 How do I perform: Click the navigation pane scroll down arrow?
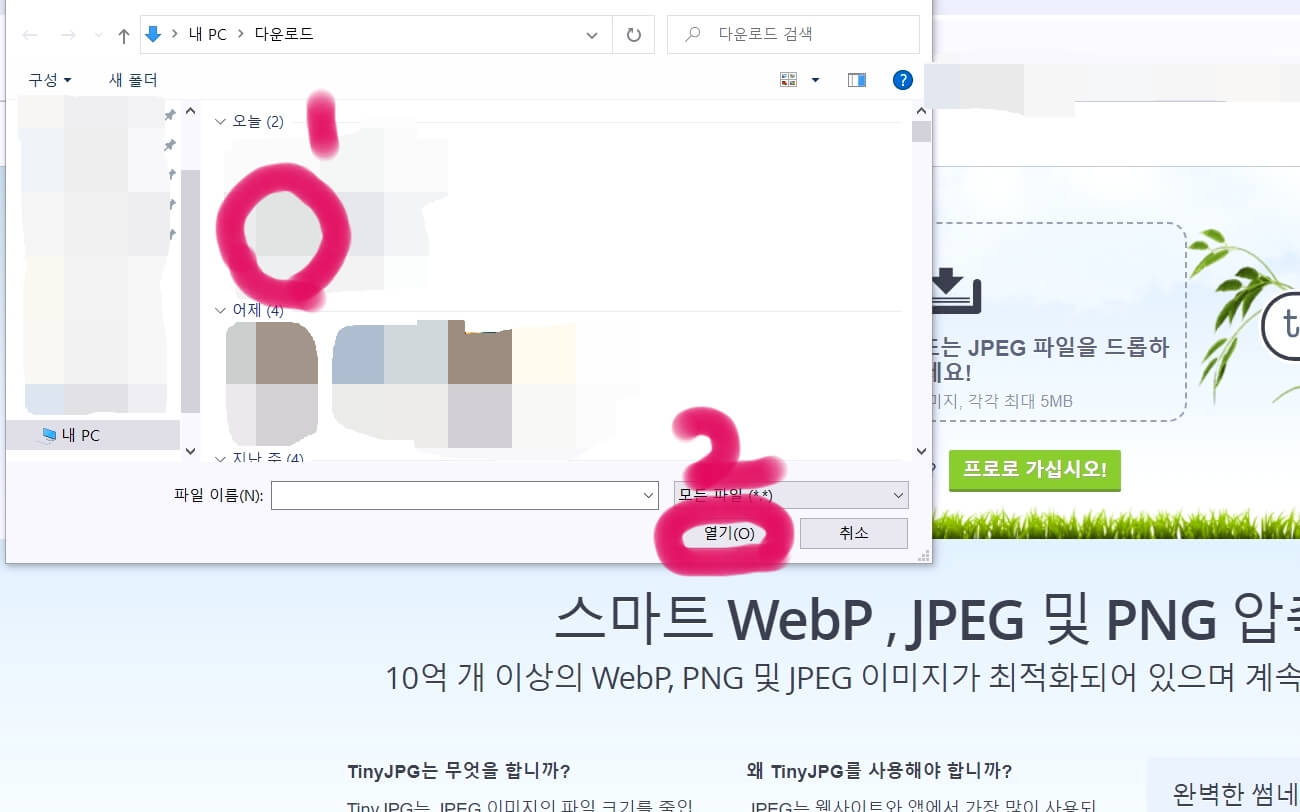tap(190, 452)
